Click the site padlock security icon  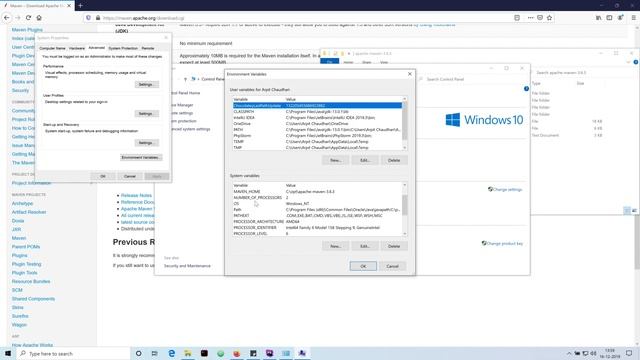pos(98,18)
